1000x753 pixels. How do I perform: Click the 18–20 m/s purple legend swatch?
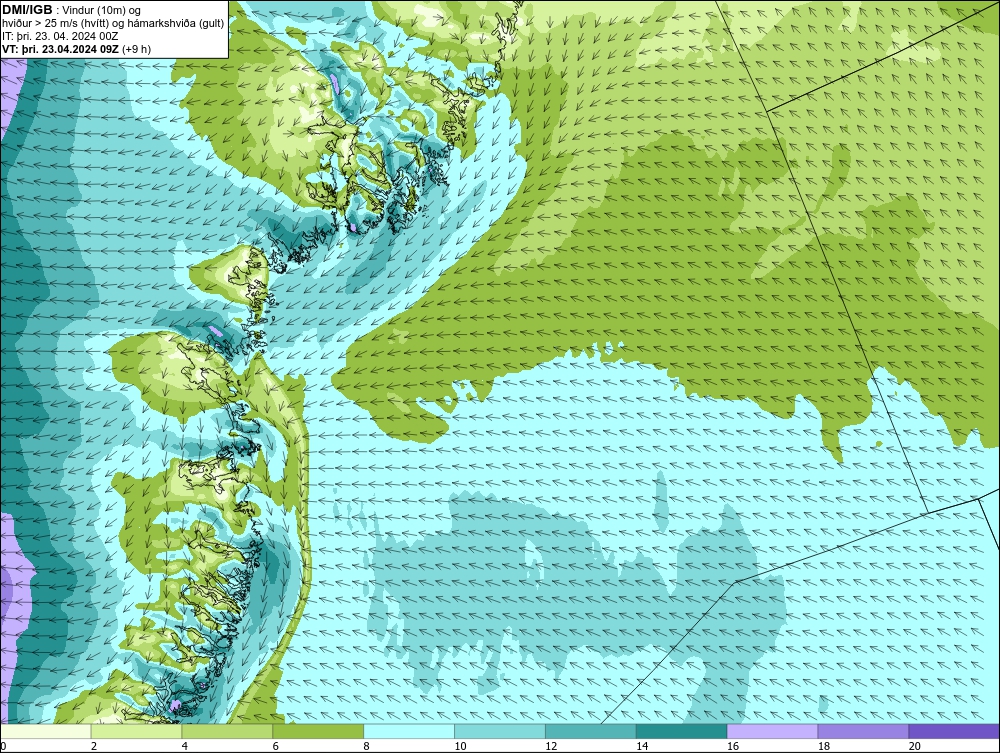point(864,731)
